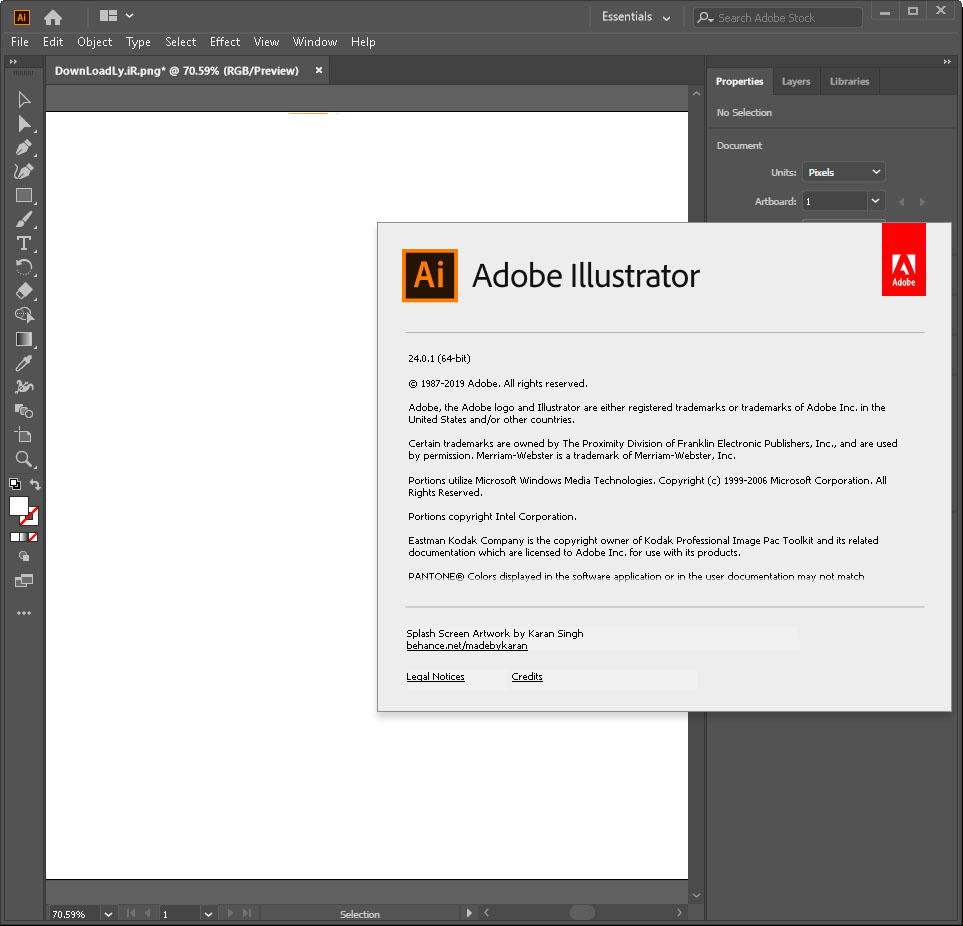Expand the Essentials workspace switcher

tap(636, 17)
